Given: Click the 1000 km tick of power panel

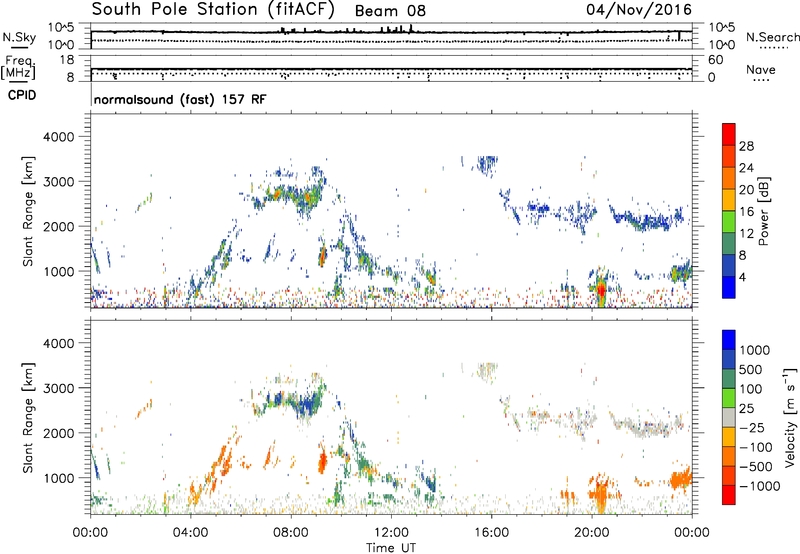Looking at the screenshot, I should [x=59, y=271].
